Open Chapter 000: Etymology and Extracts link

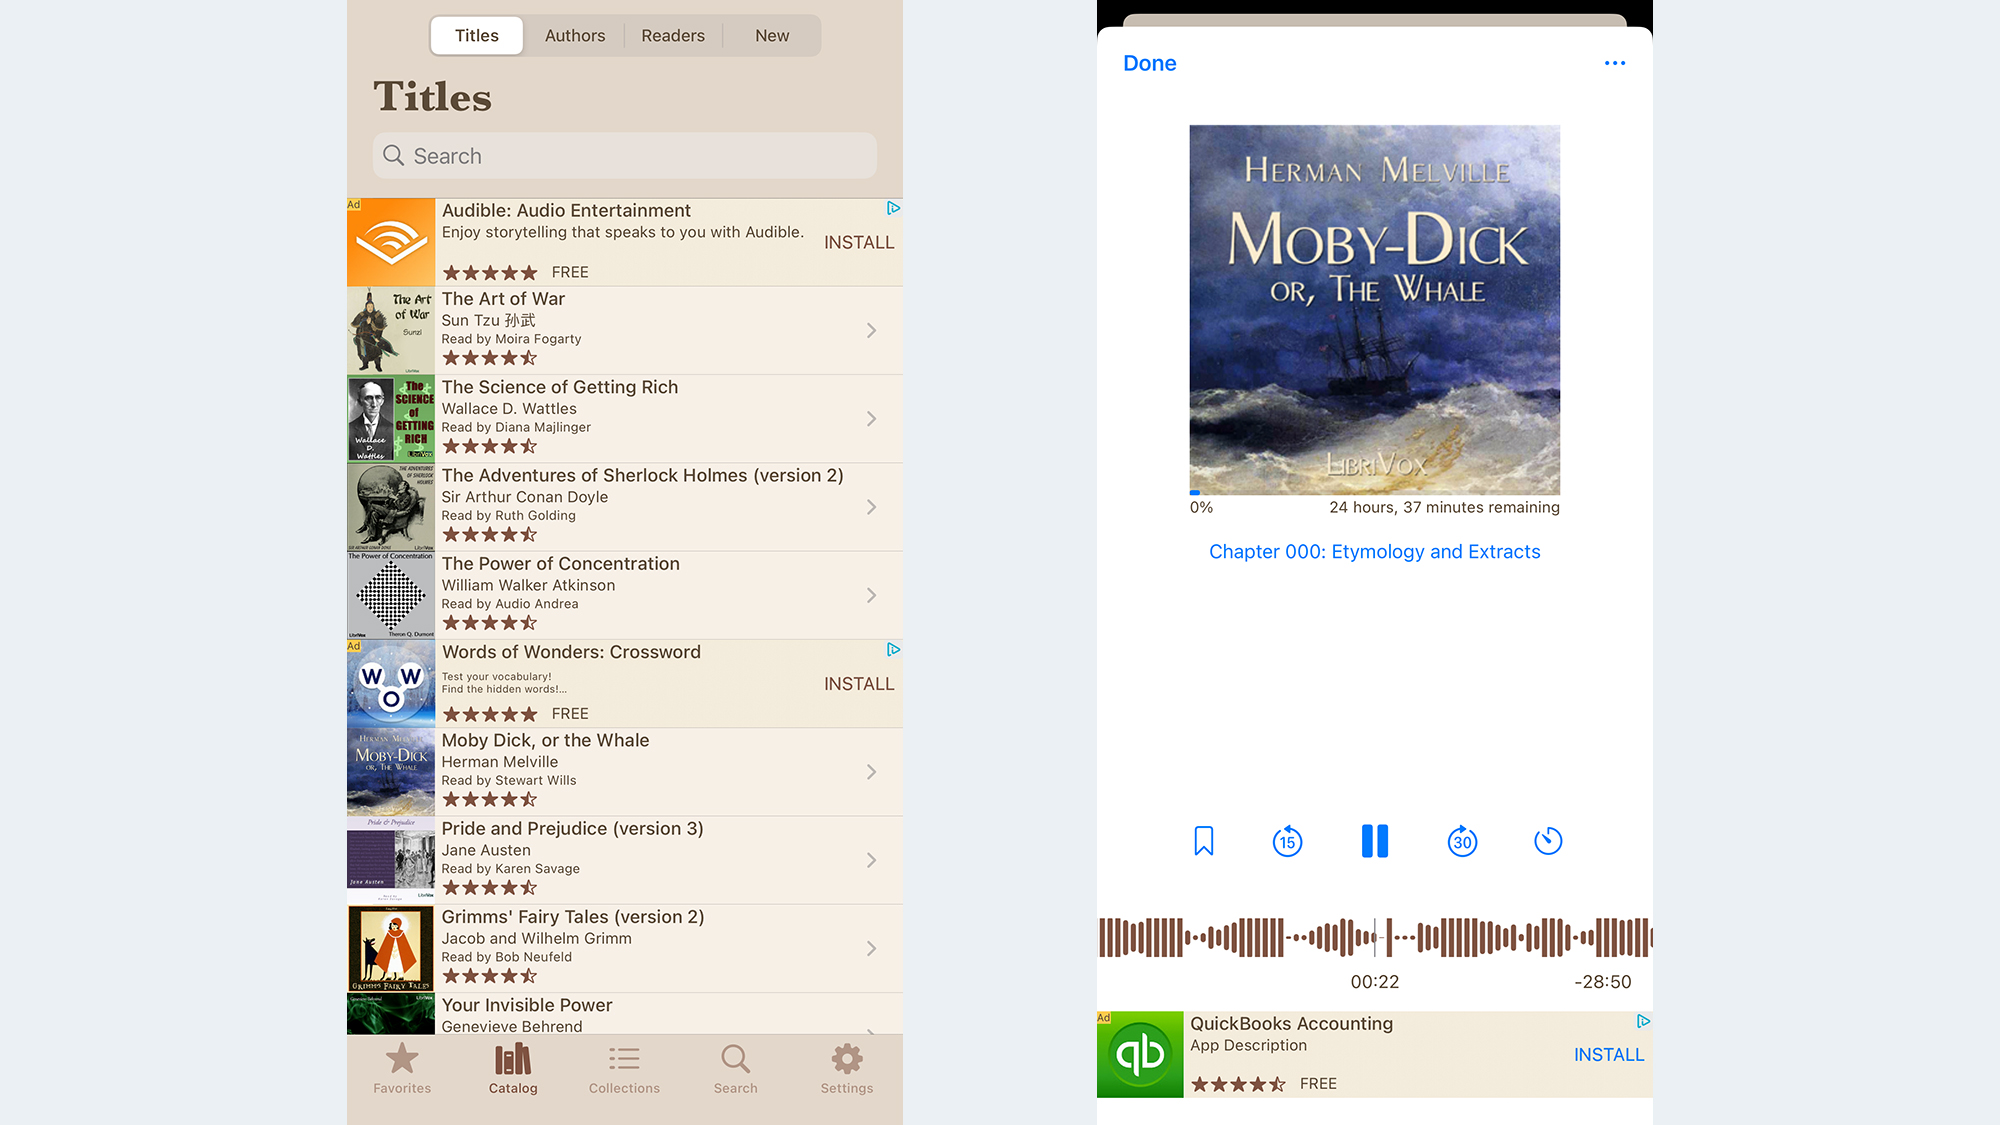[x=1374, y=552]
